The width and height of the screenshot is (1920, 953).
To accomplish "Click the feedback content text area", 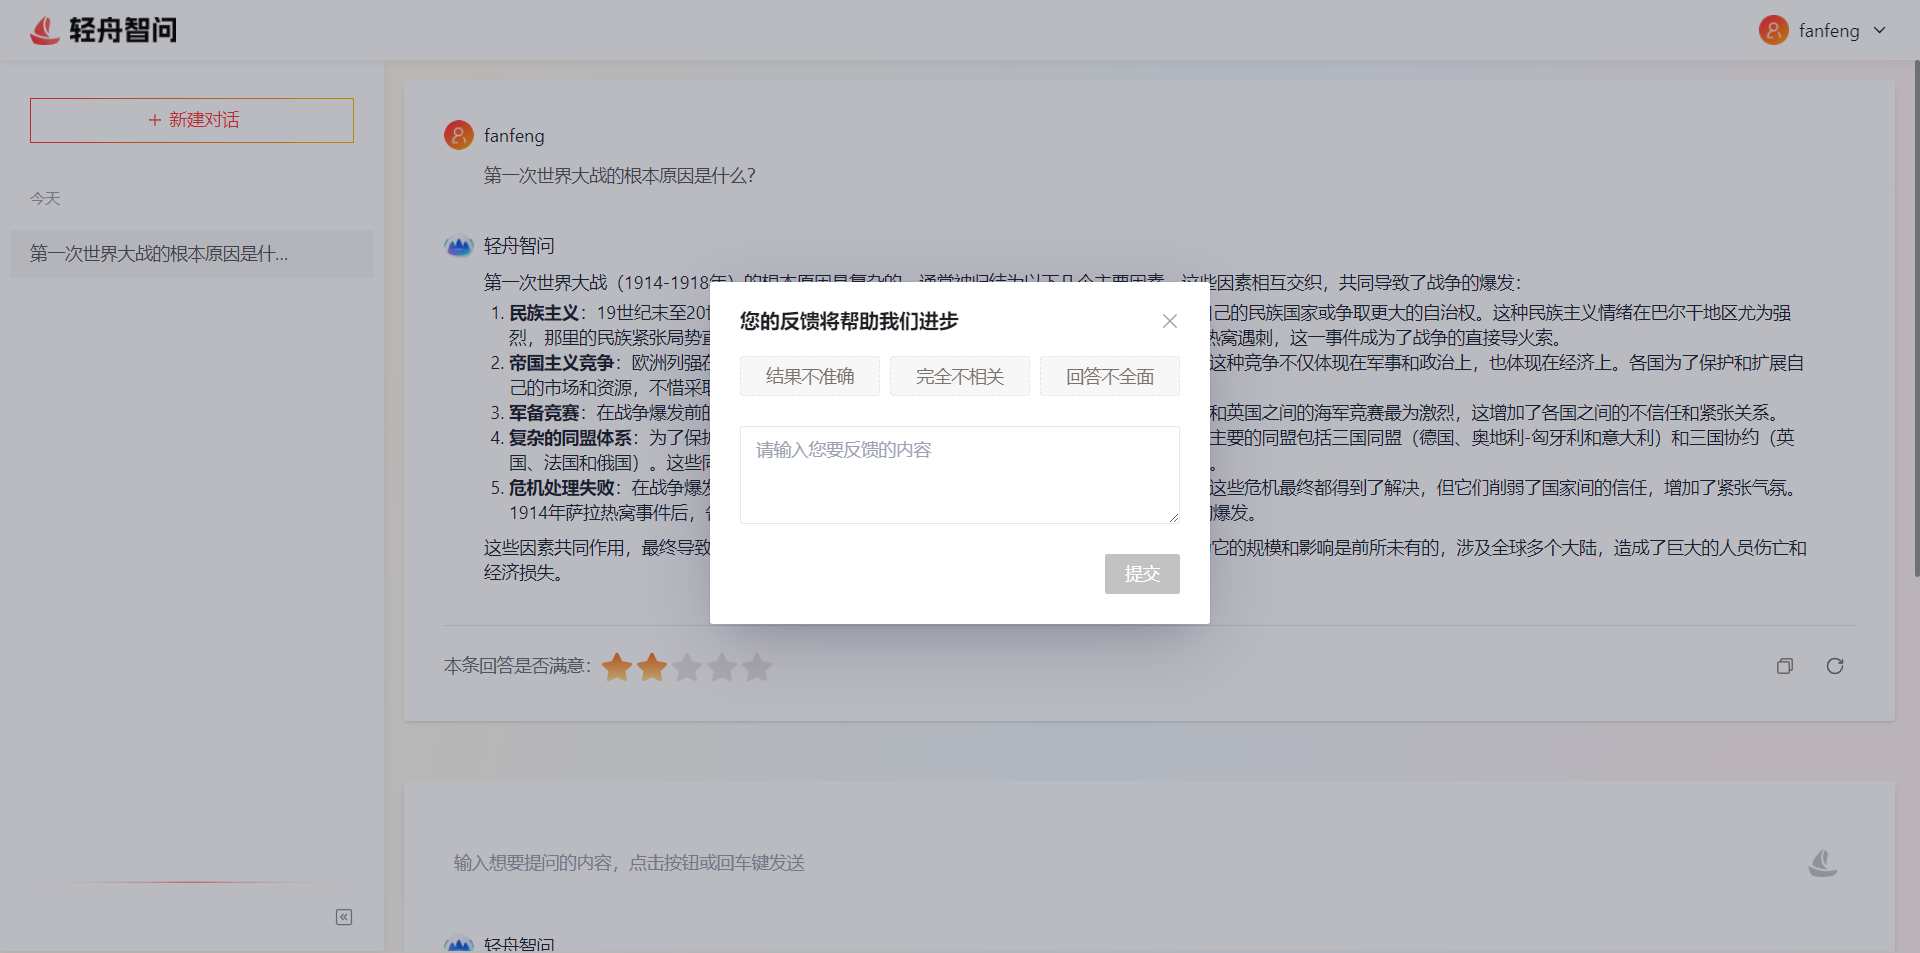I will [x=960, y=475].
